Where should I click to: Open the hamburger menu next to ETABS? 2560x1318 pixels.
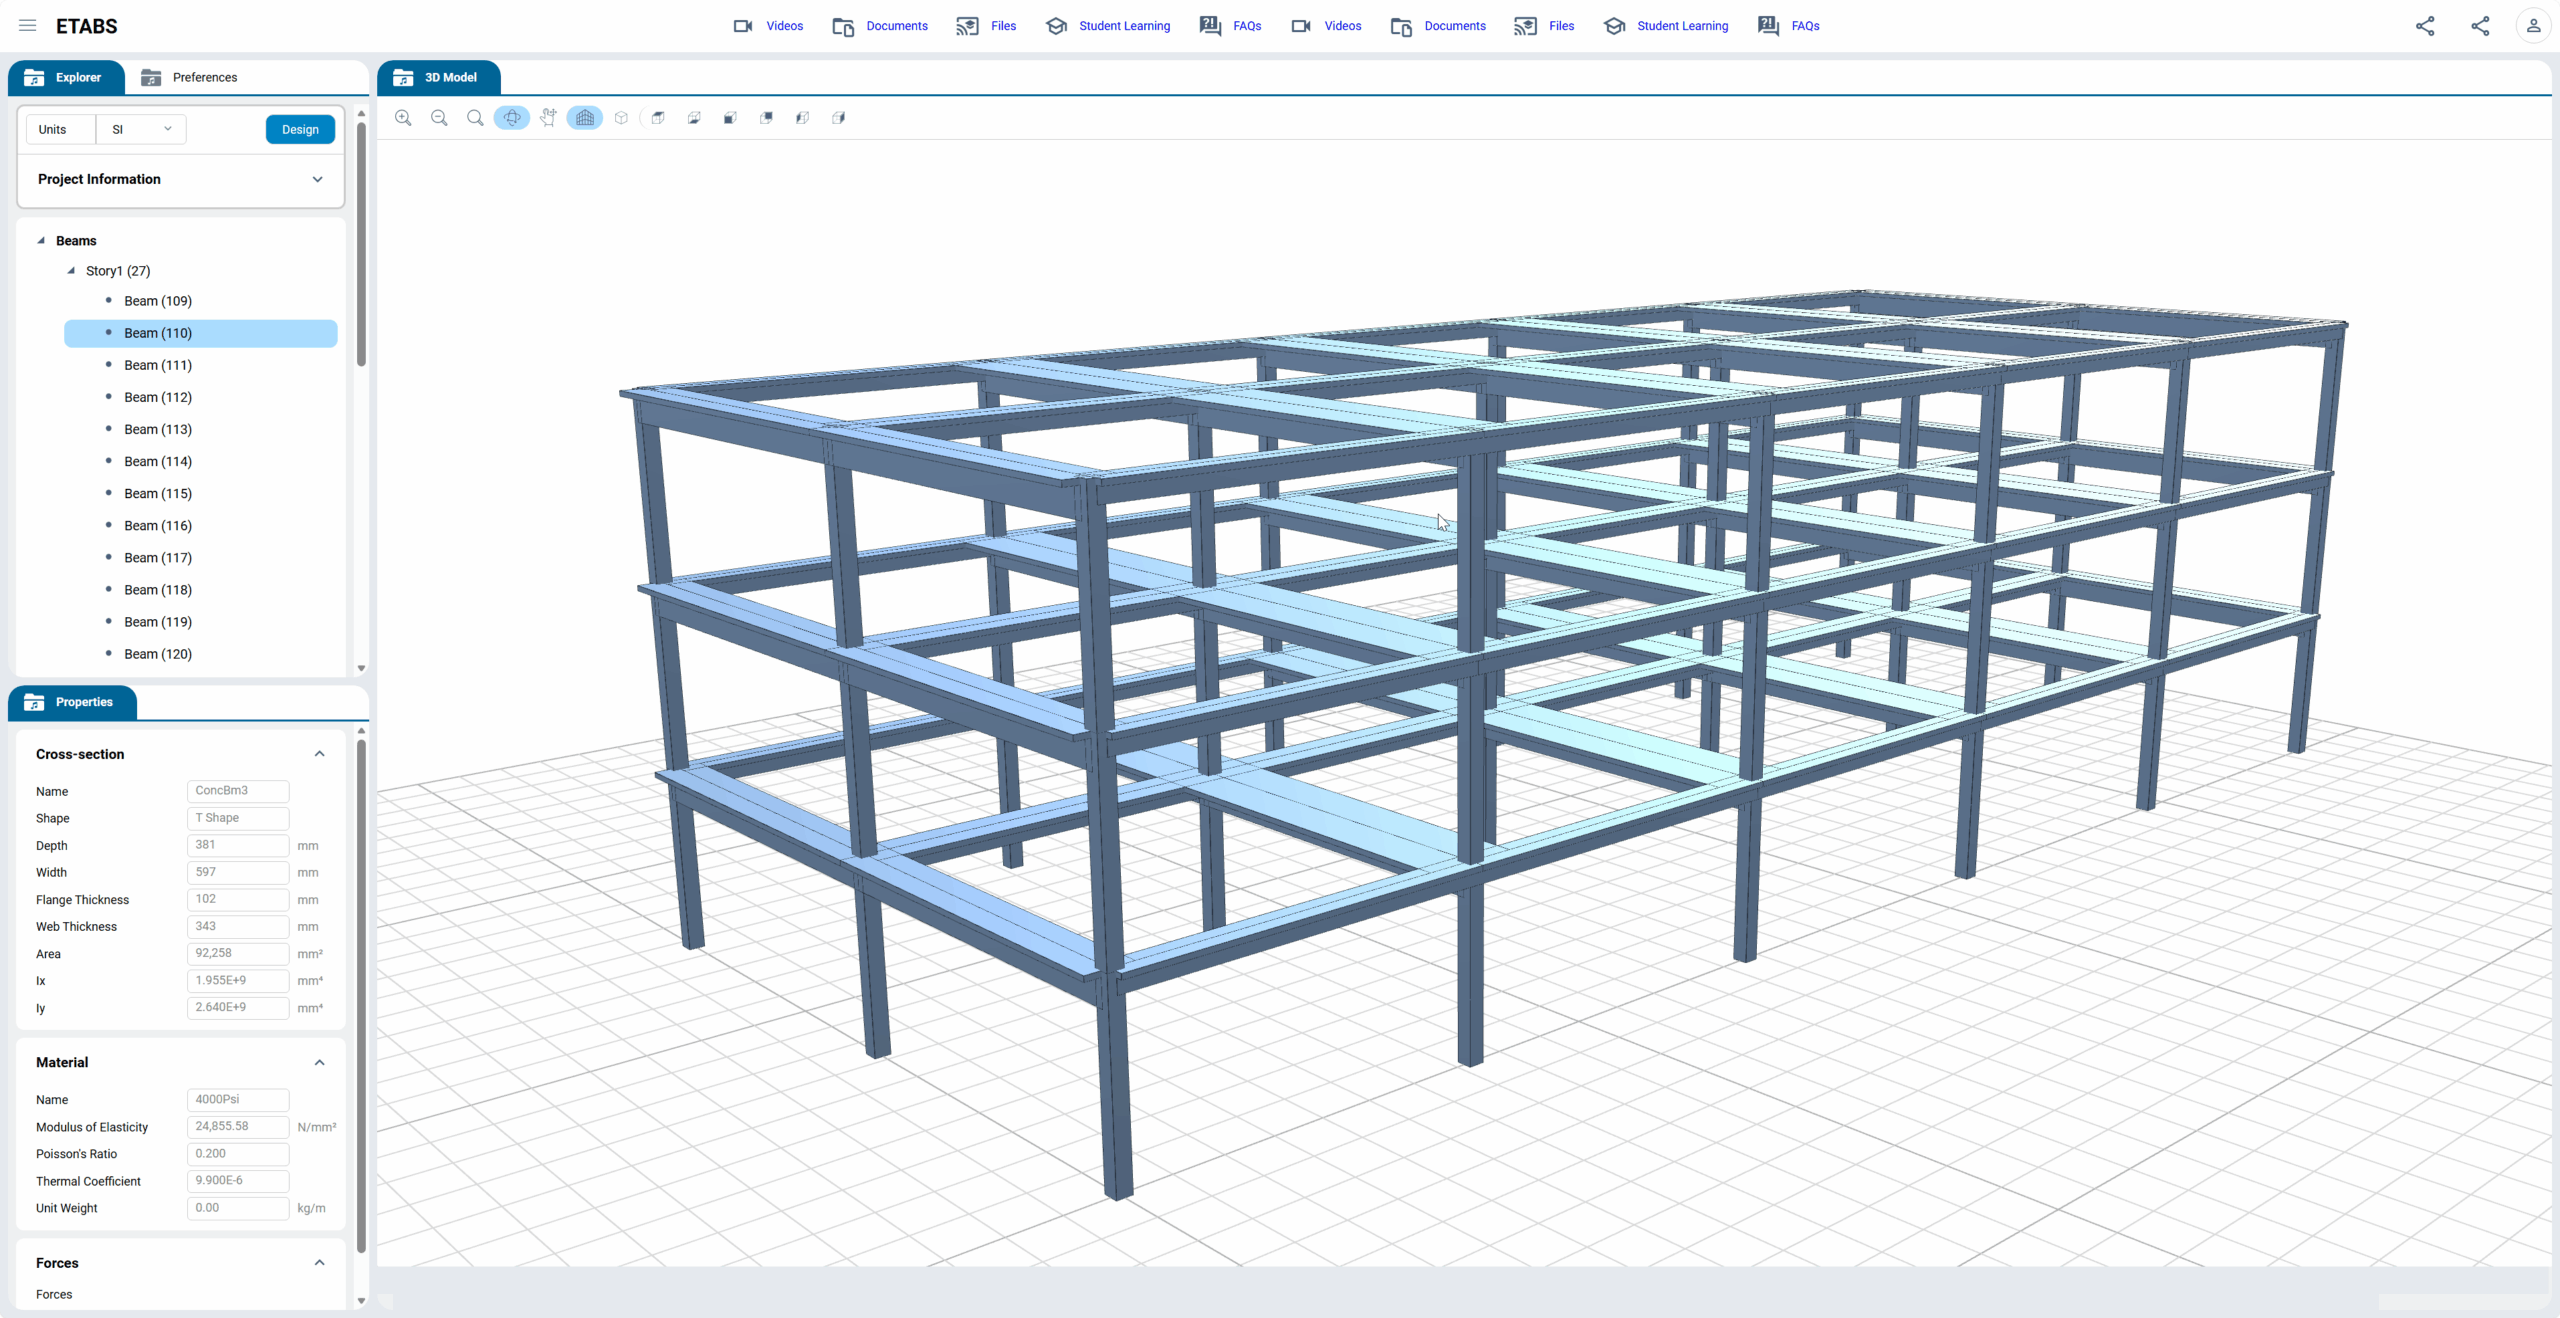[28, 26]
